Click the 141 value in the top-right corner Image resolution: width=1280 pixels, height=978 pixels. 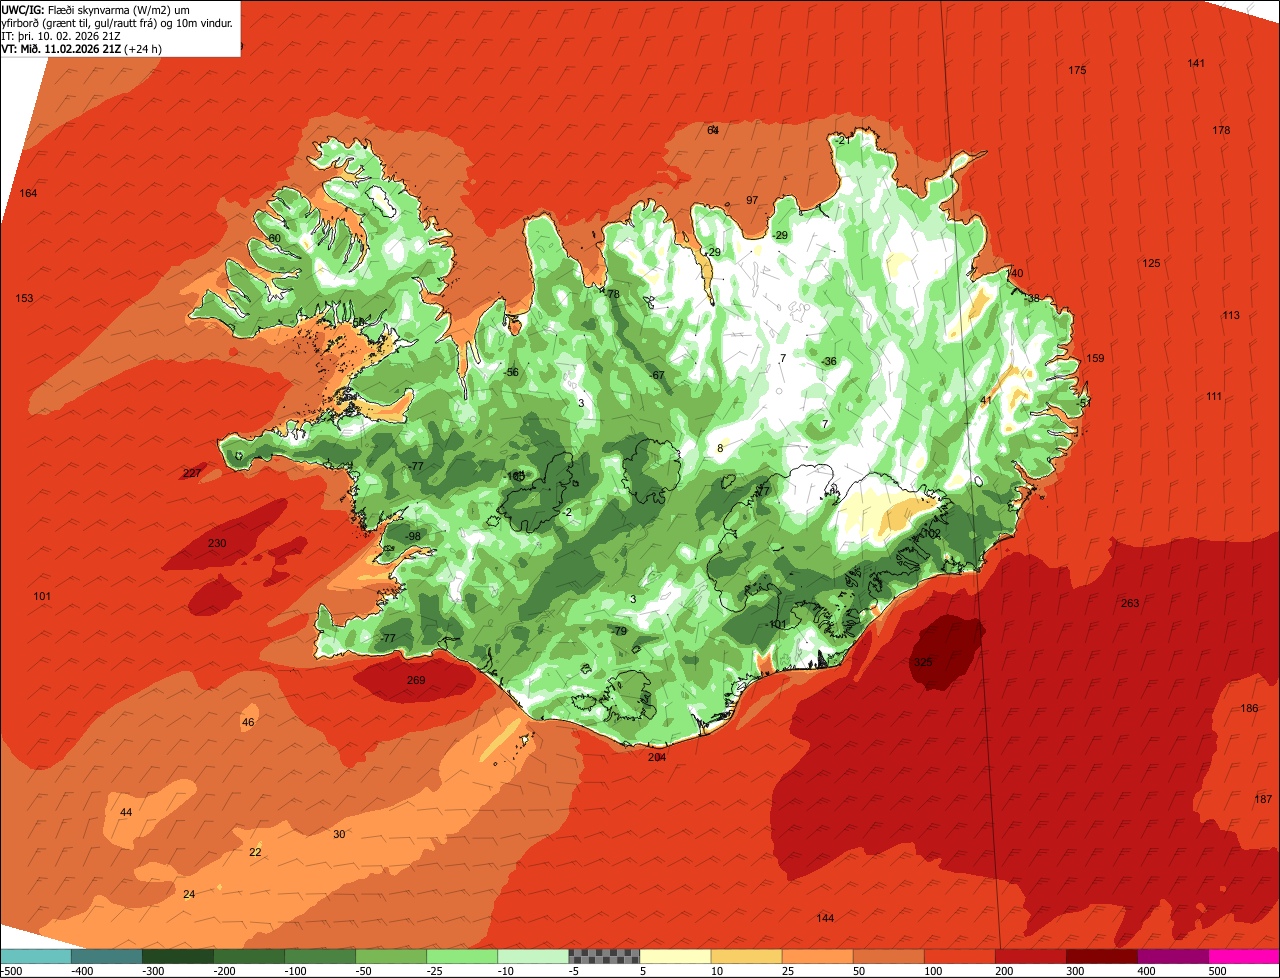(x=1196, y=64)
